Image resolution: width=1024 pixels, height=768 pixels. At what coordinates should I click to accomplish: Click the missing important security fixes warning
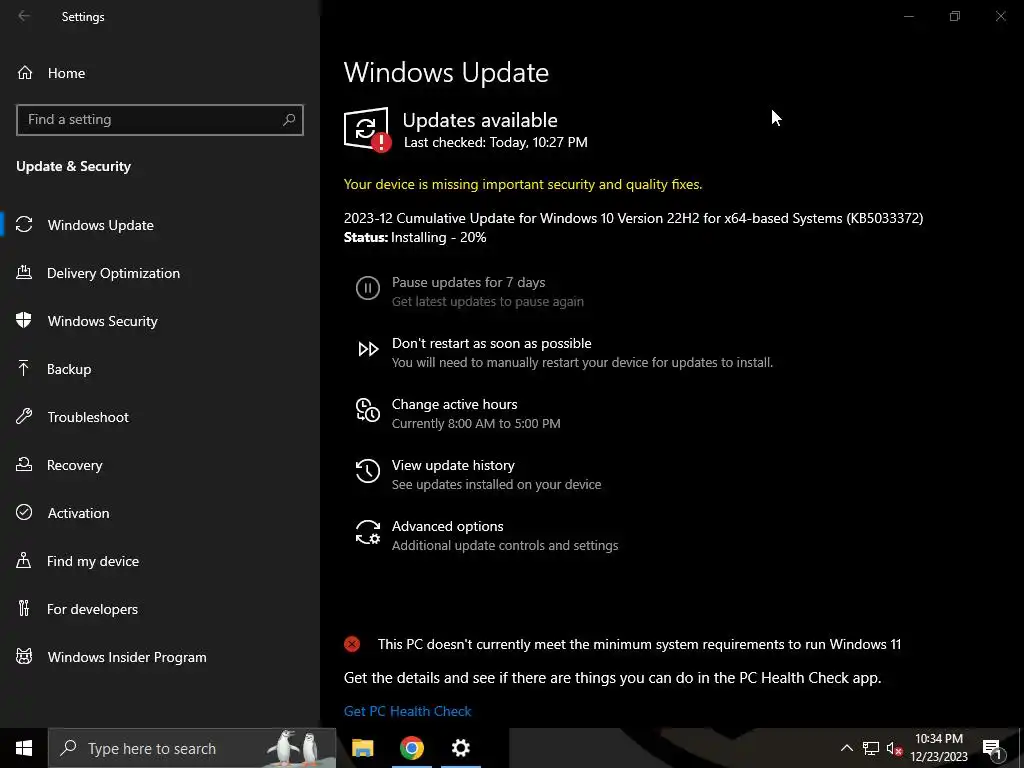[x=523, y=184]
